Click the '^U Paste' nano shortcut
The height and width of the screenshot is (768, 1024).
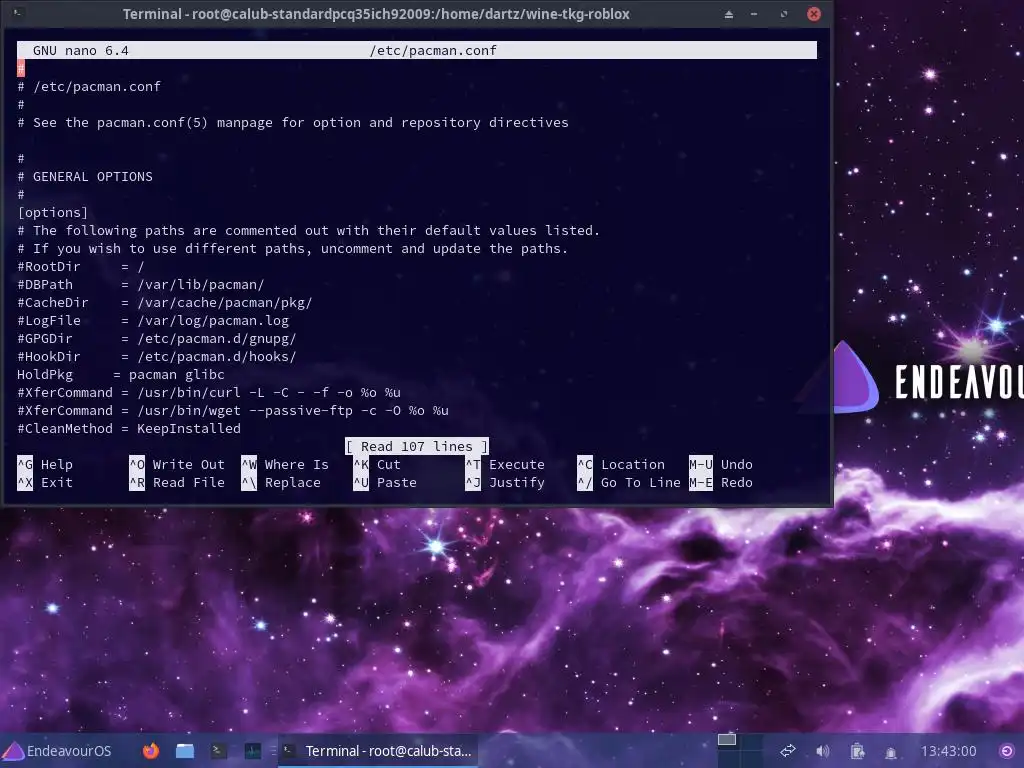coord(385,483)
